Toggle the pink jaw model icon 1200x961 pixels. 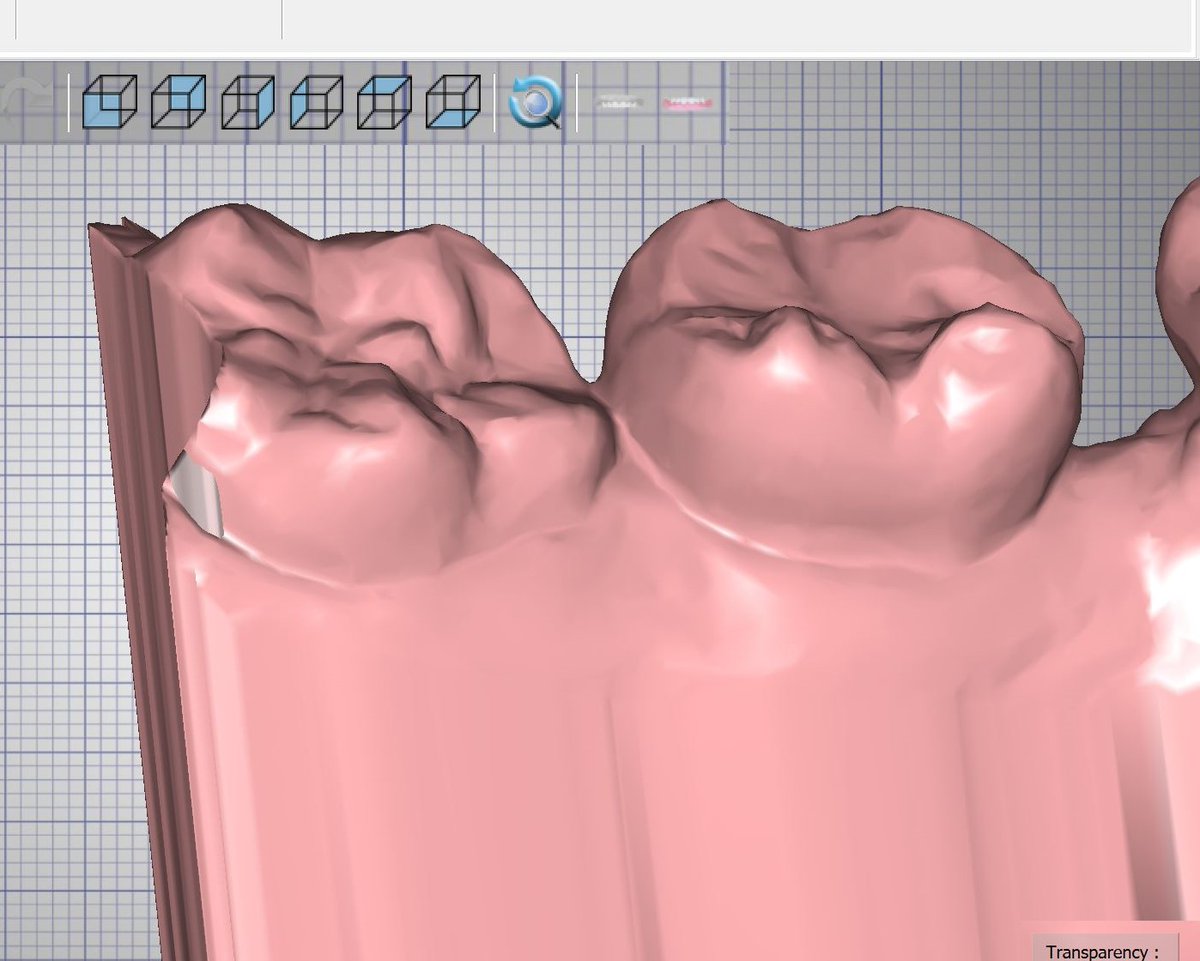(688, 102)
